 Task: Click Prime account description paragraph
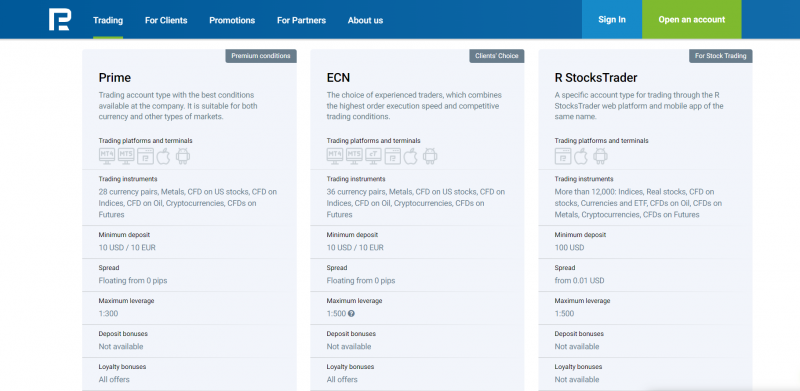tap(178, 106)
